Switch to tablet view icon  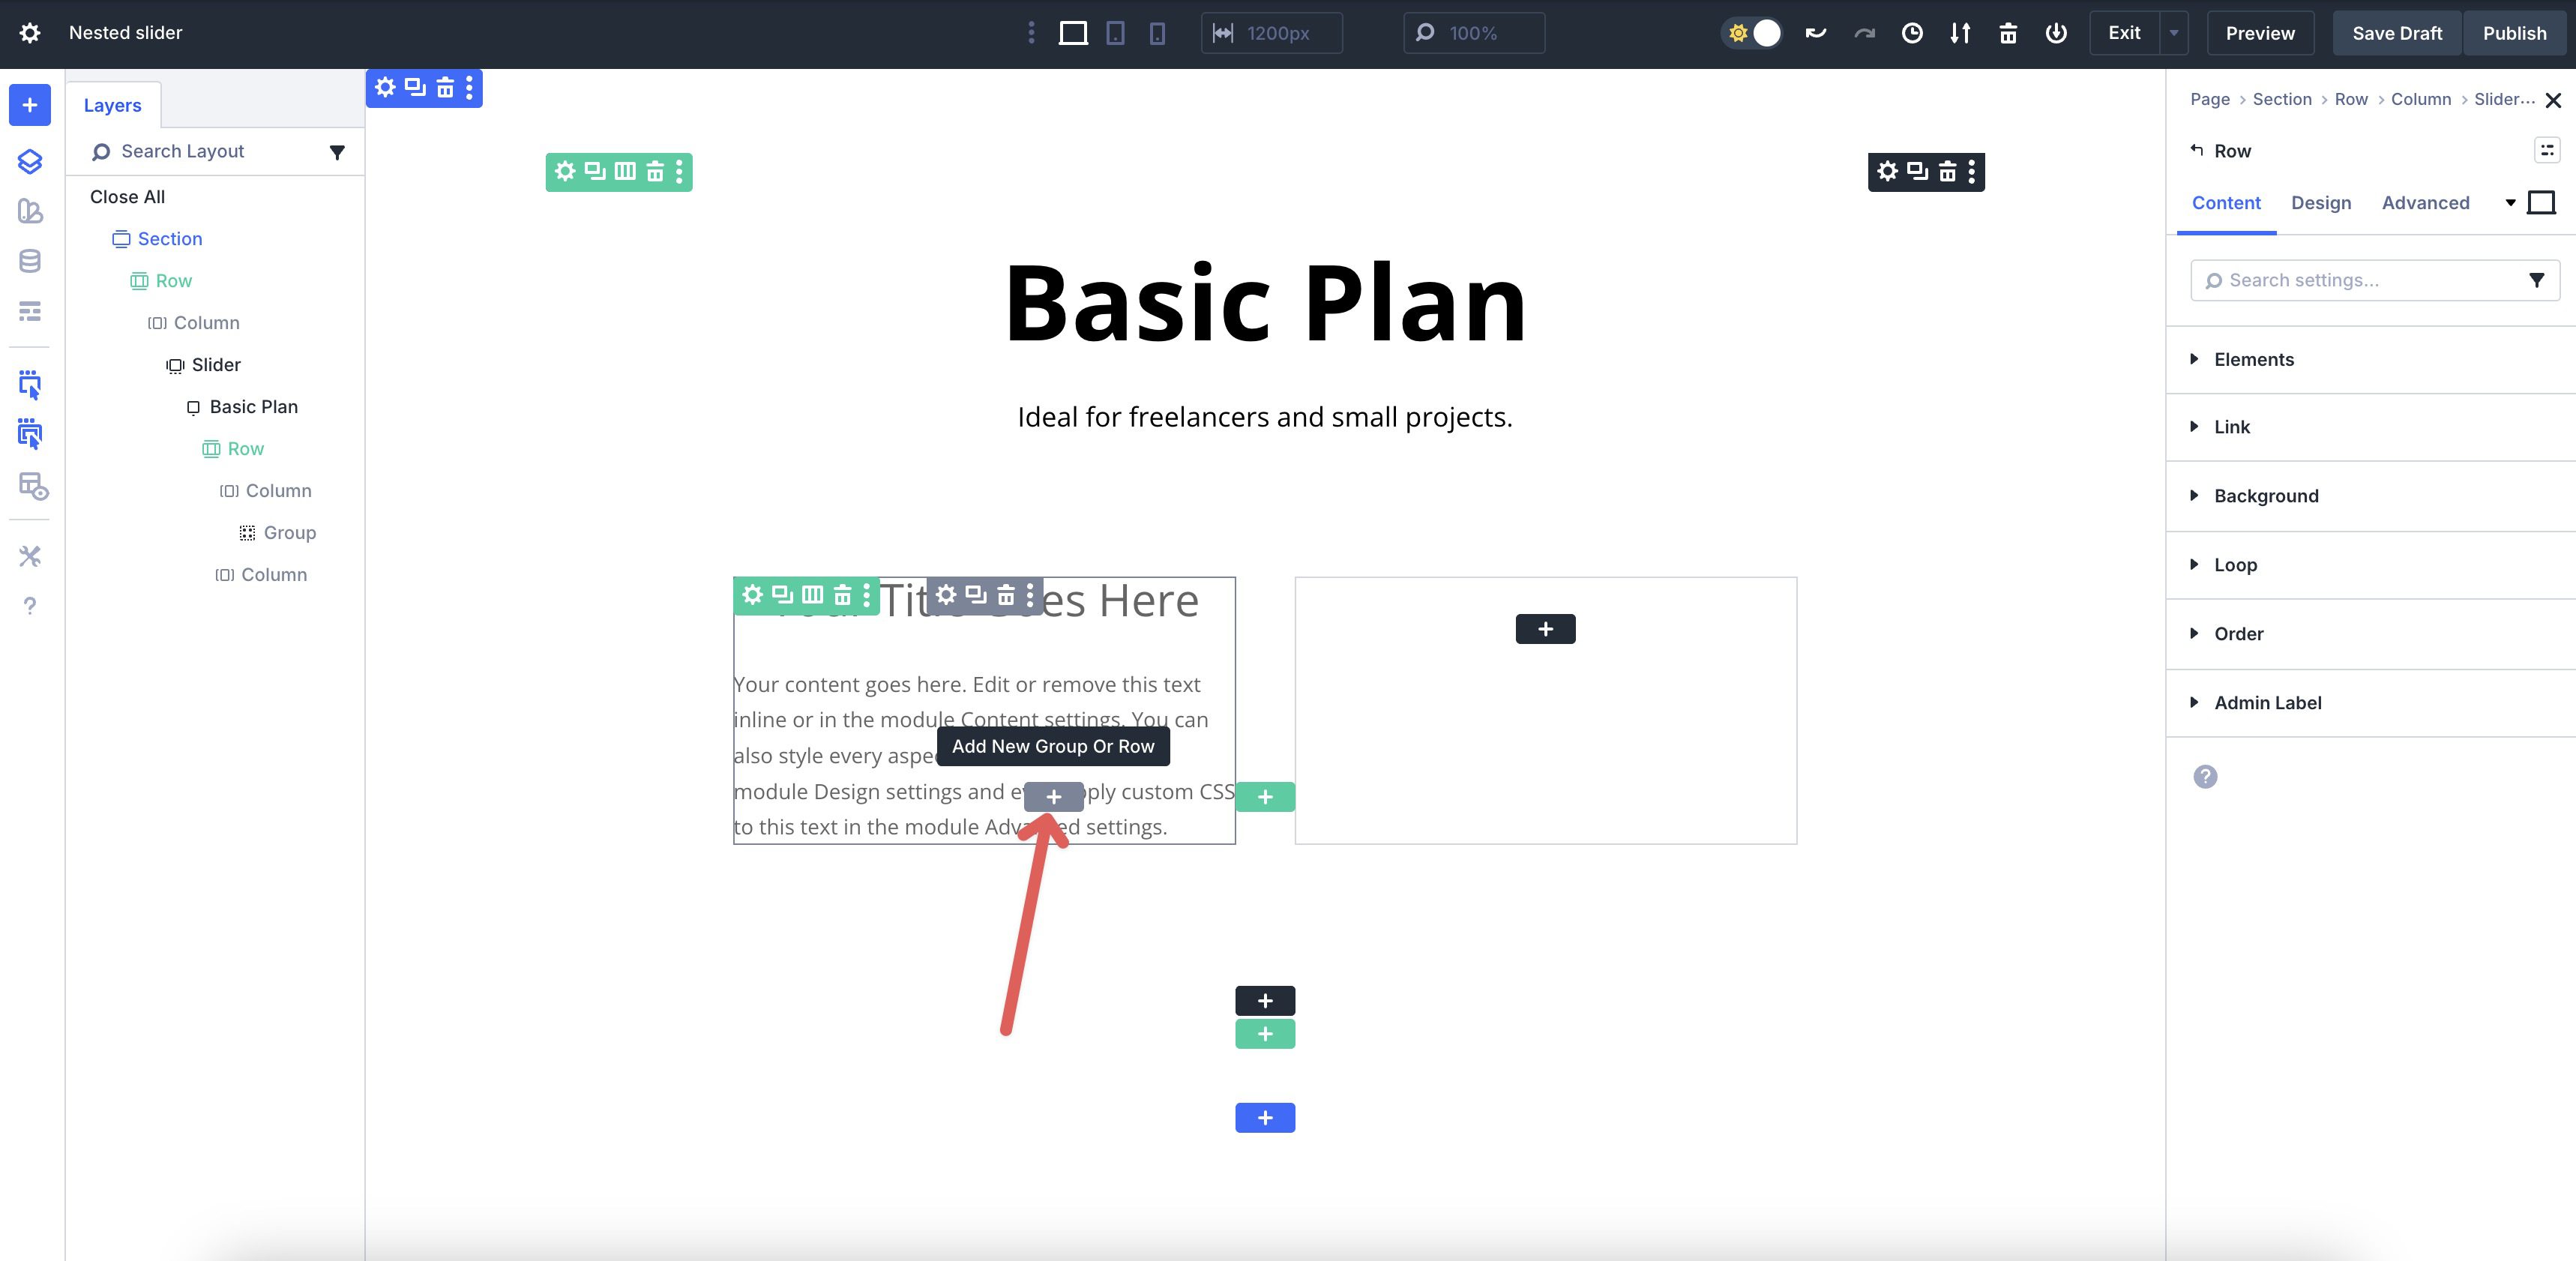pyautogui.click(x=1115, y=33)
